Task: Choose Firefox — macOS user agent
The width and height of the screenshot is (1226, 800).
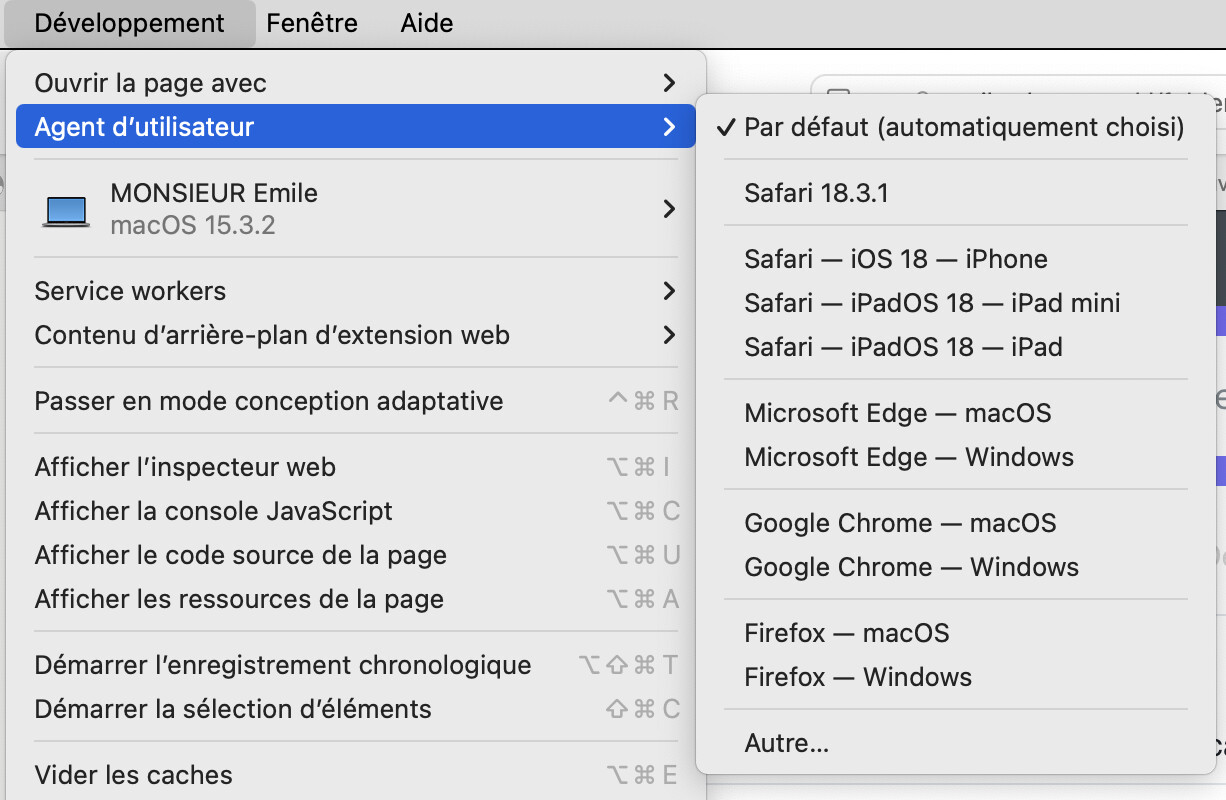Action: [955, 633]
